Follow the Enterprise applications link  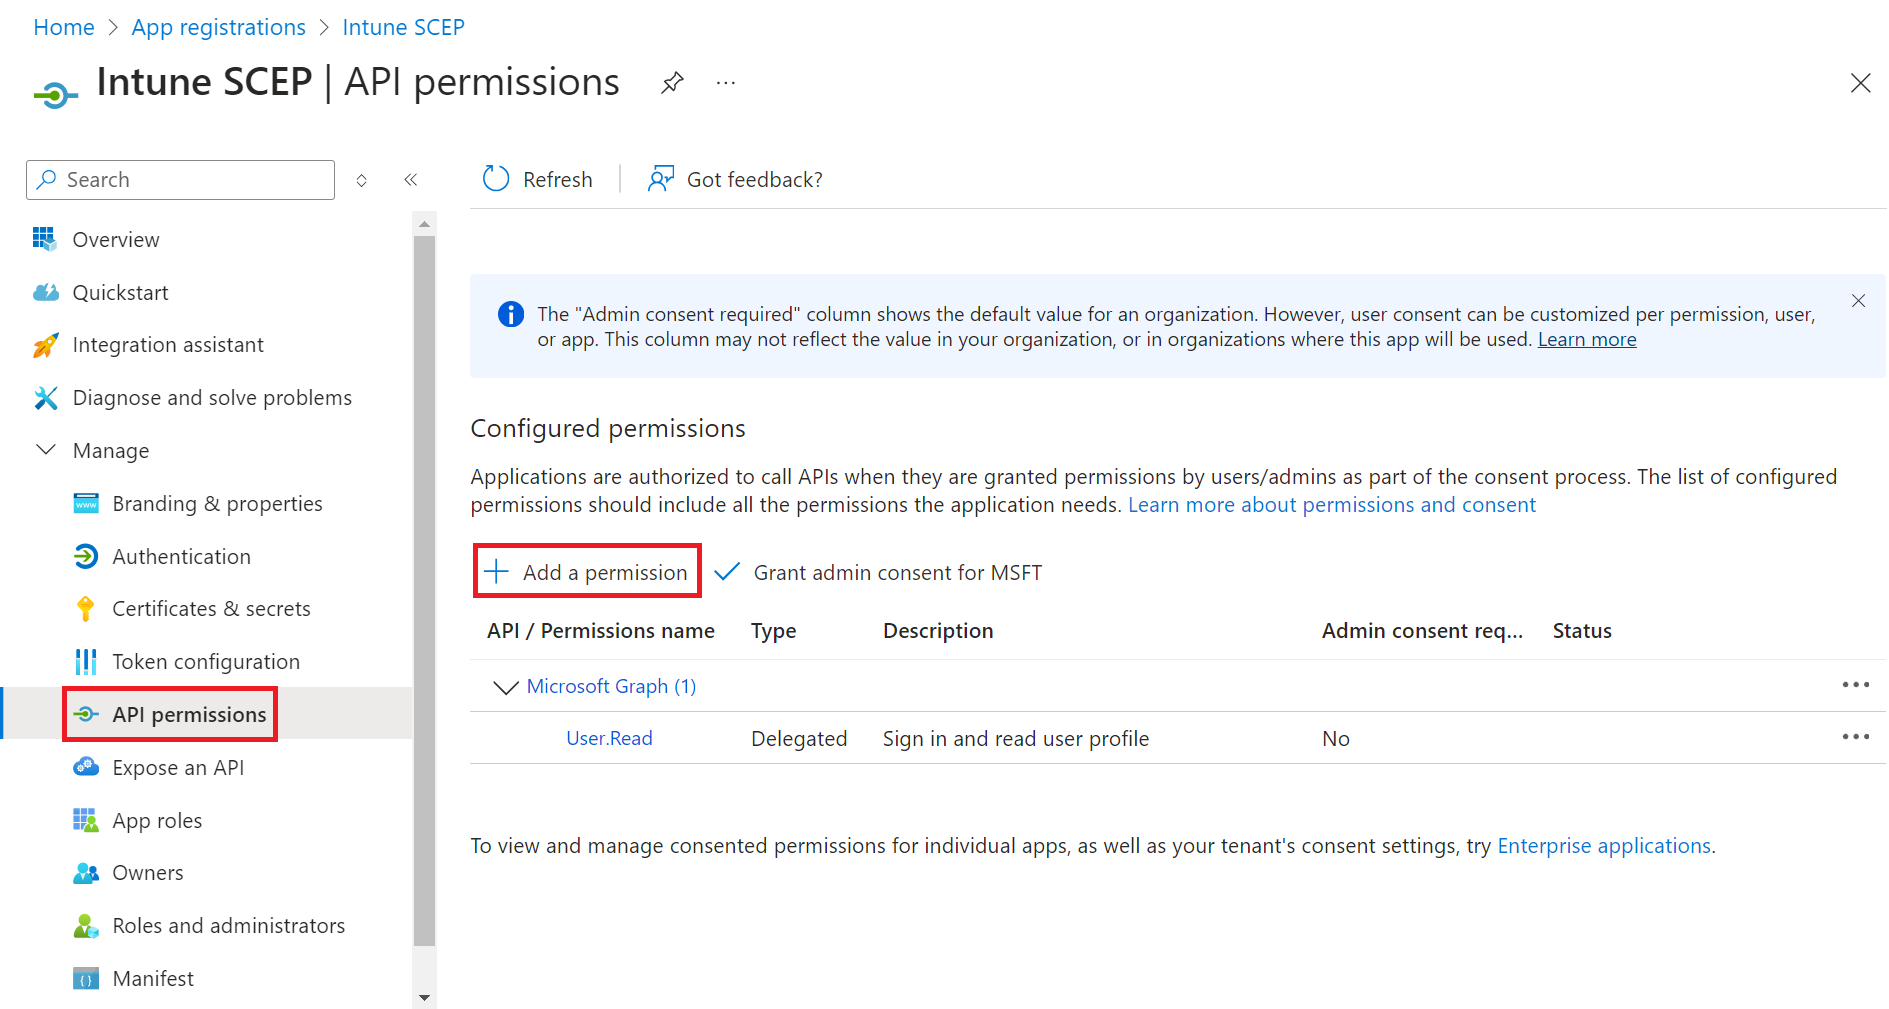pos(1603,846)
